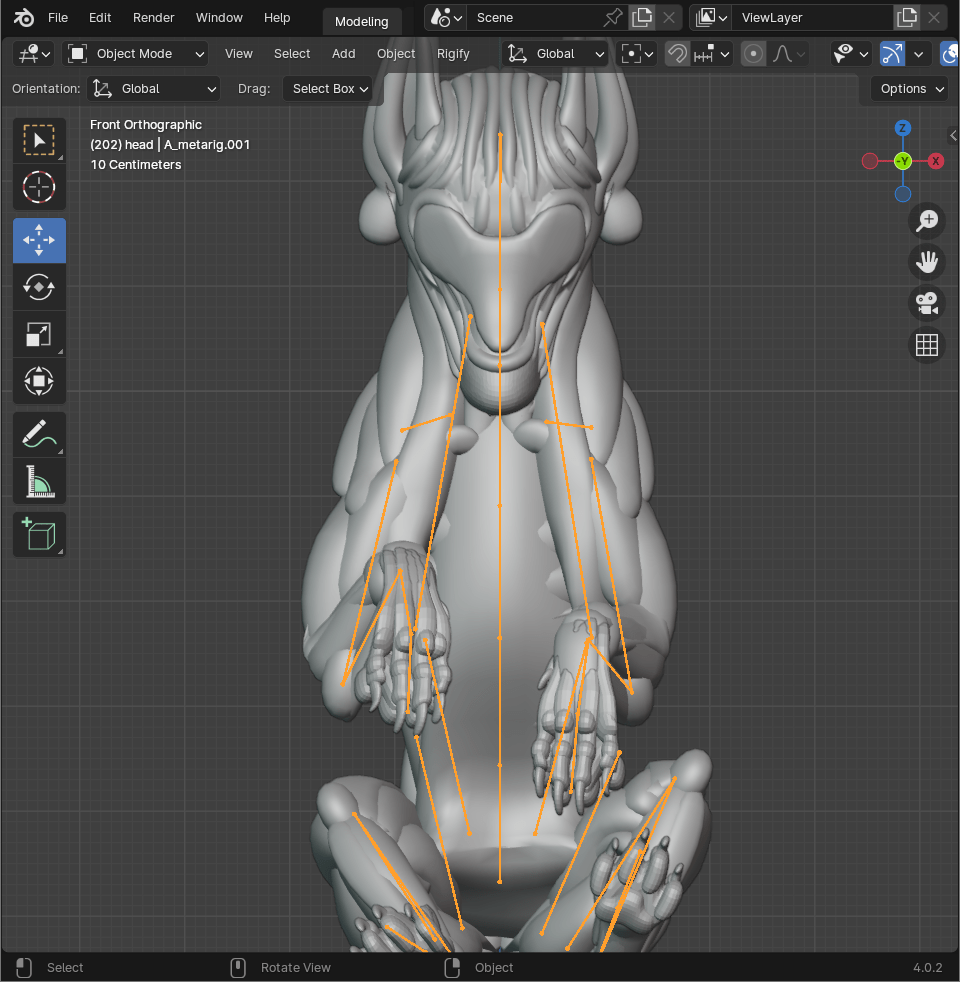Toggle show gizmos button
Viewport: 960px width, 982px height.
[892, 54]
